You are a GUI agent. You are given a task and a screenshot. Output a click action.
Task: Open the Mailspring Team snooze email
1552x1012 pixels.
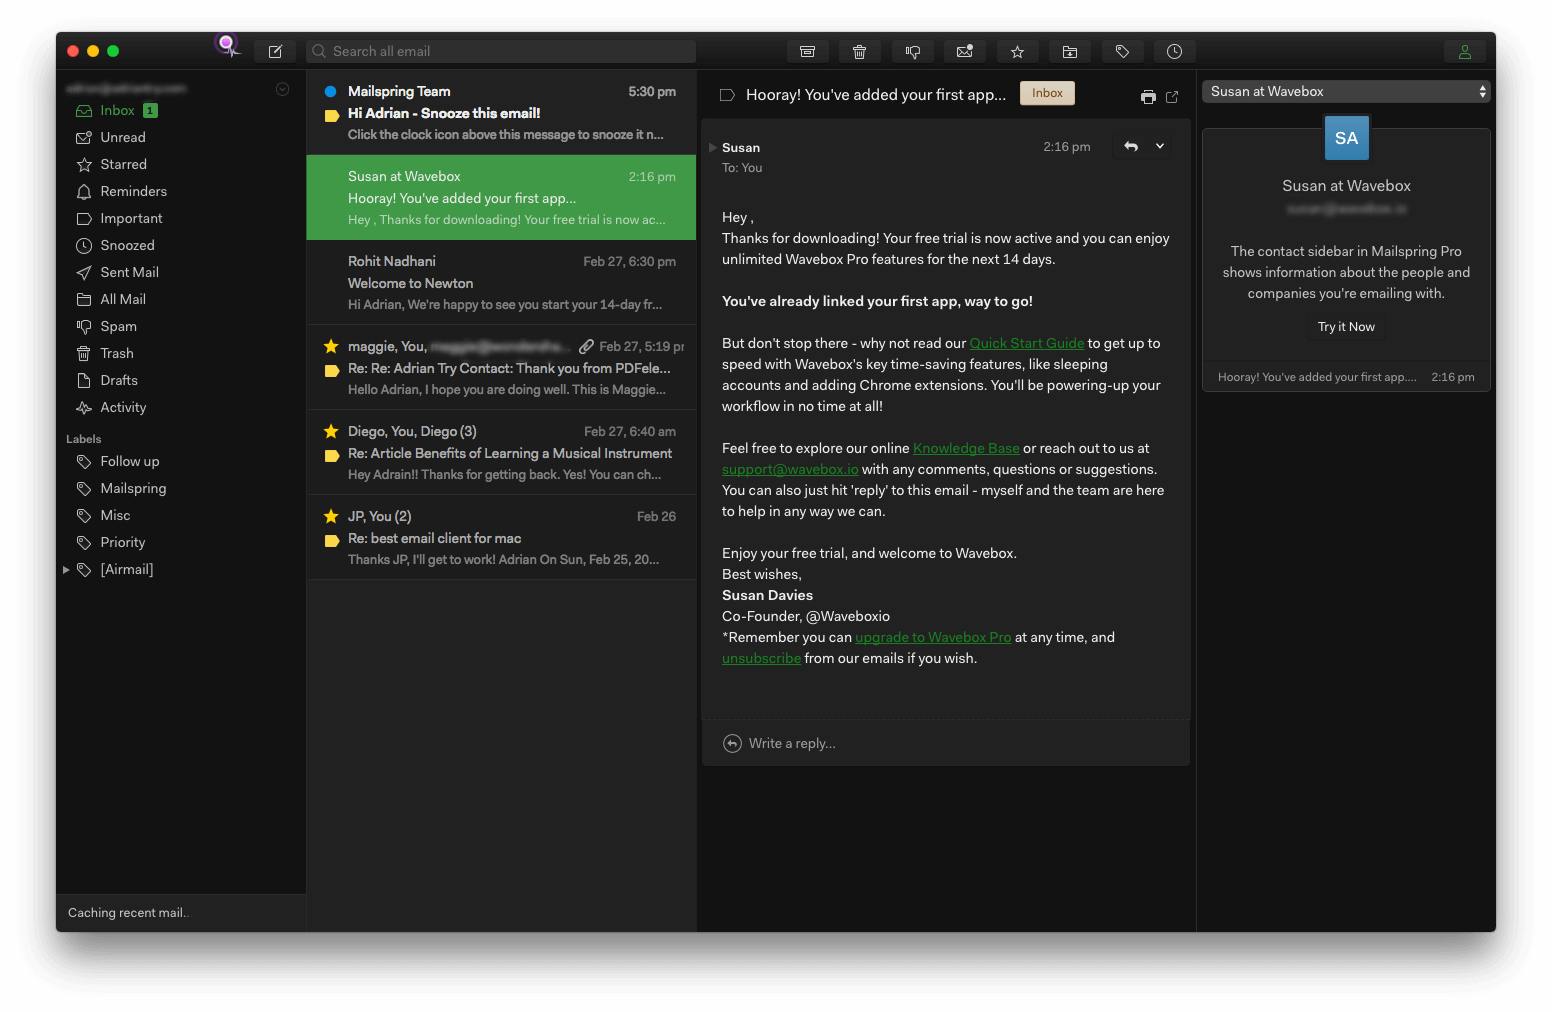(501, 112)
